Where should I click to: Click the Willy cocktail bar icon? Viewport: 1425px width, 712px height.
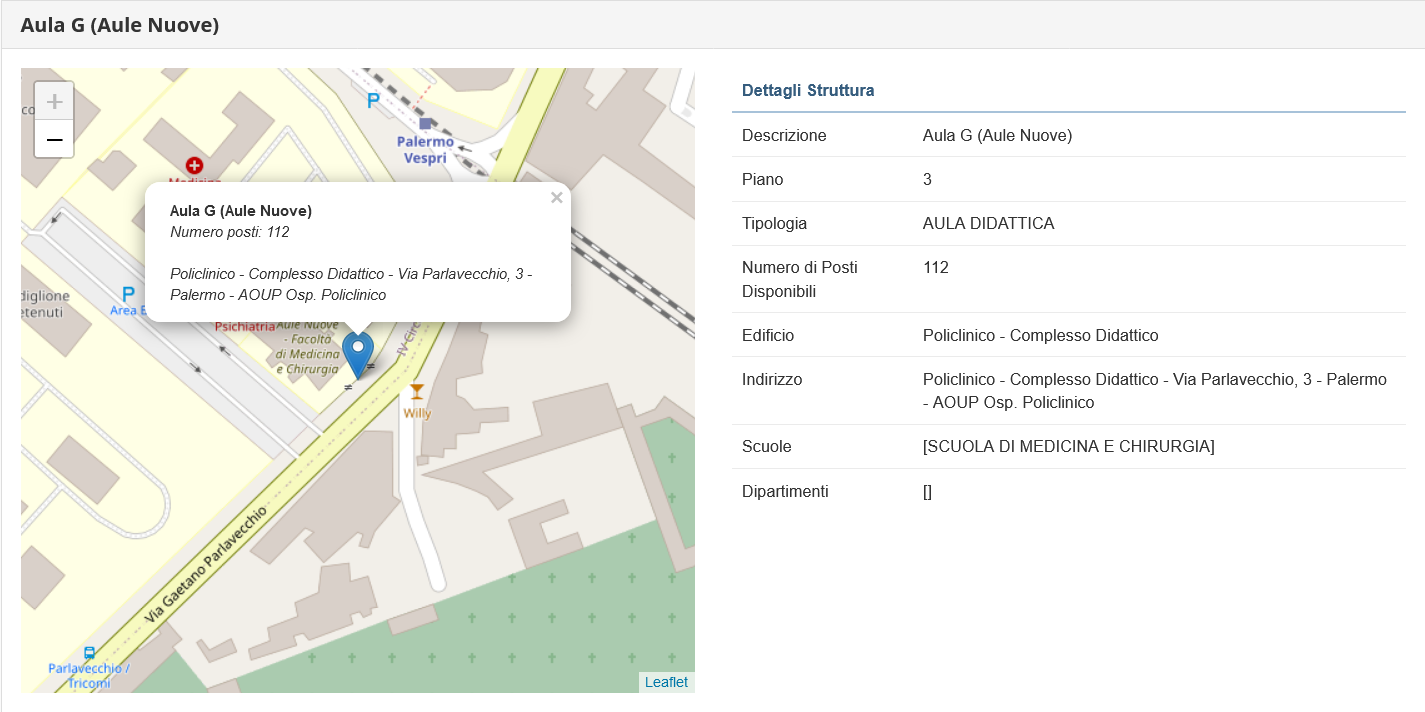(x=417, y=392)
